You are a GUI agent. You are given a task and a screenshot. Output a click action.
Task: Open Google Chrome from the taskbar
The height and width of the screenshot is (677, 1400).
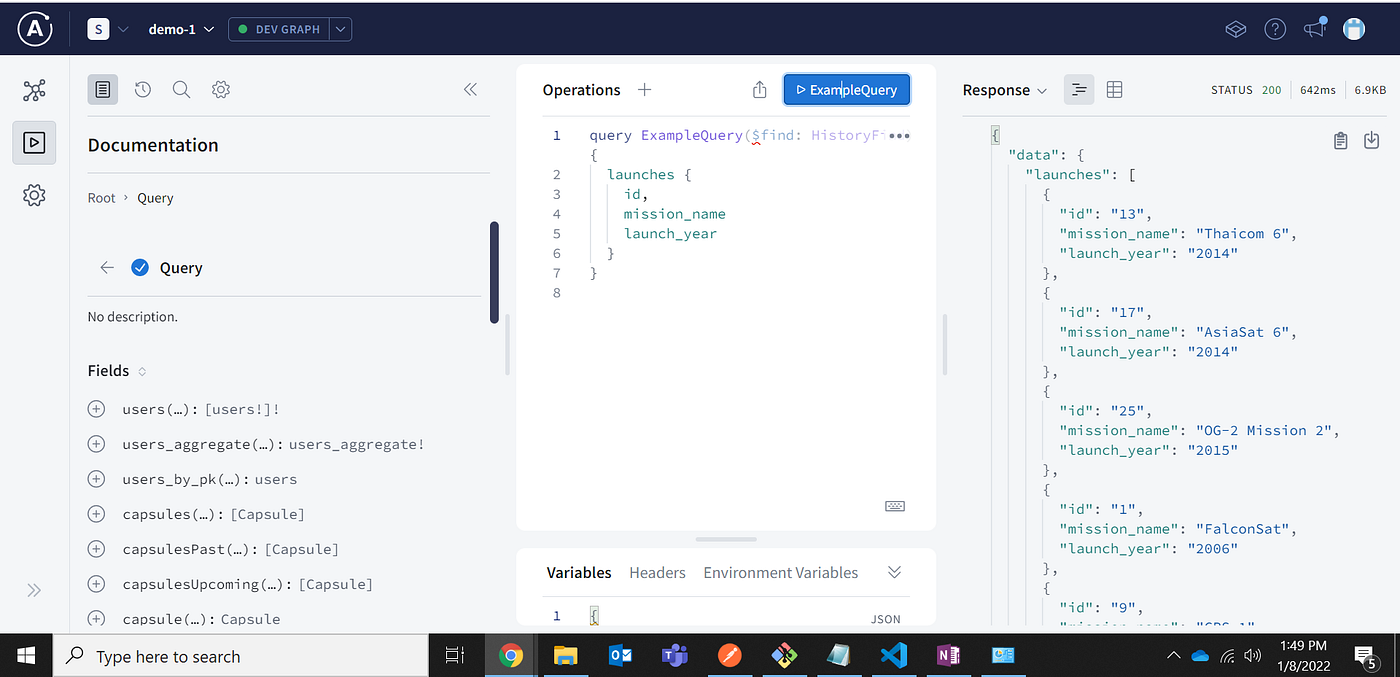[x=511, y=656]
